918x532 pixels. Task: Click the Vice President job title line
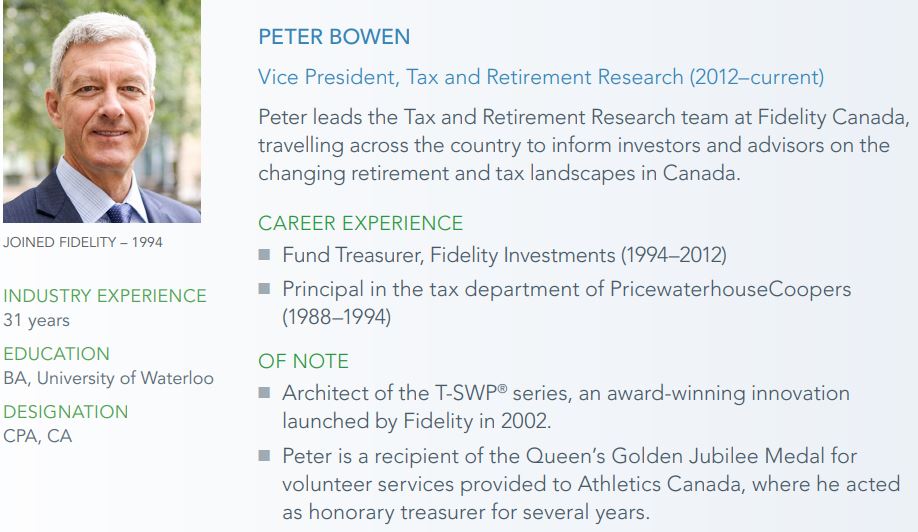(540, 77)
